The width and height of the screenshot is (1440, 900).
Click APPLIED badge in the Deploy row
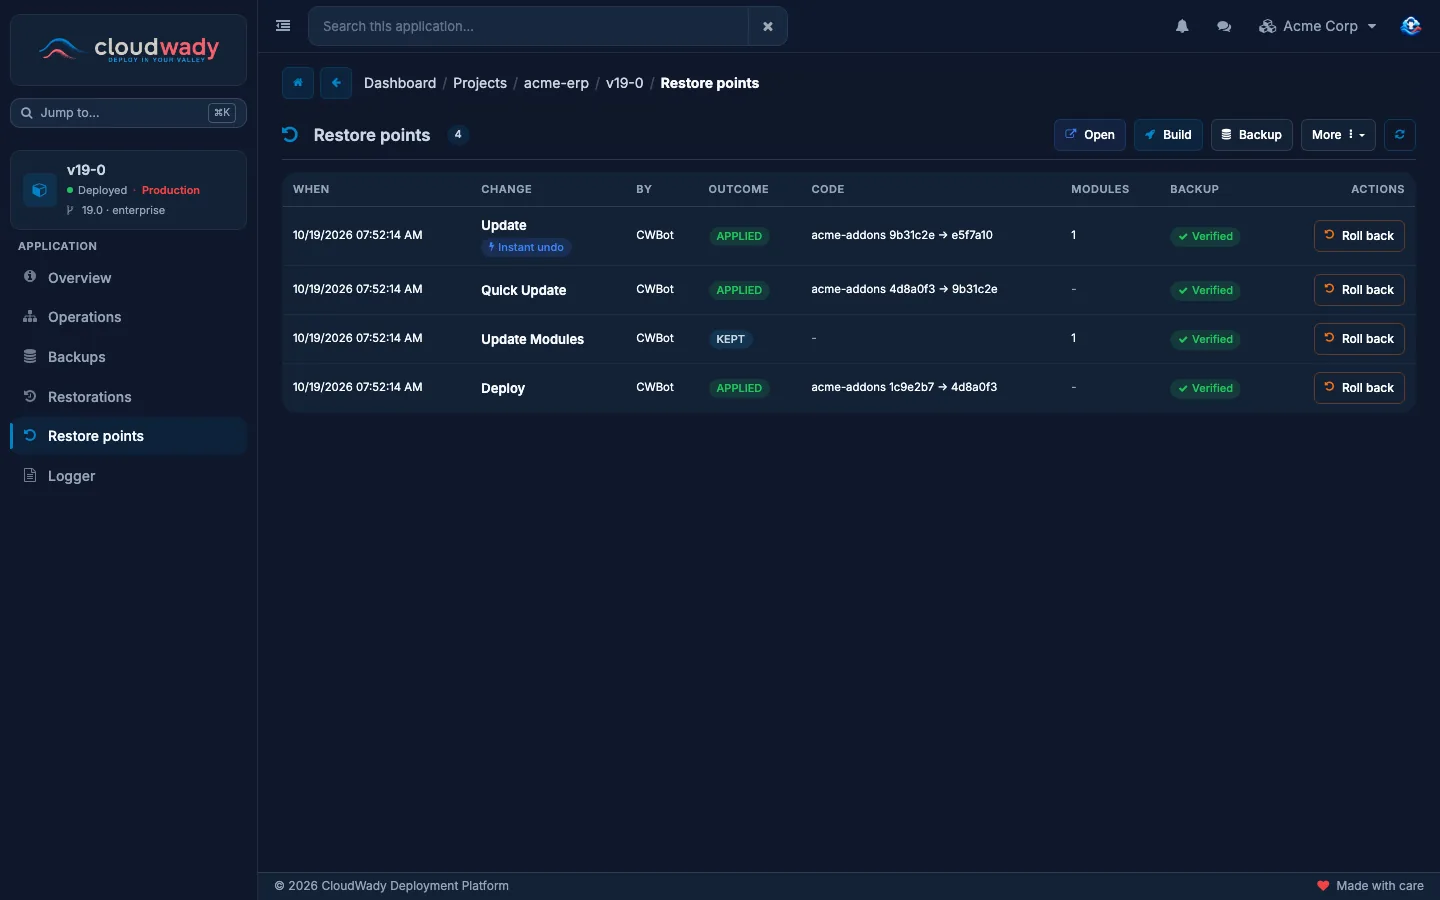coord(739,388)
